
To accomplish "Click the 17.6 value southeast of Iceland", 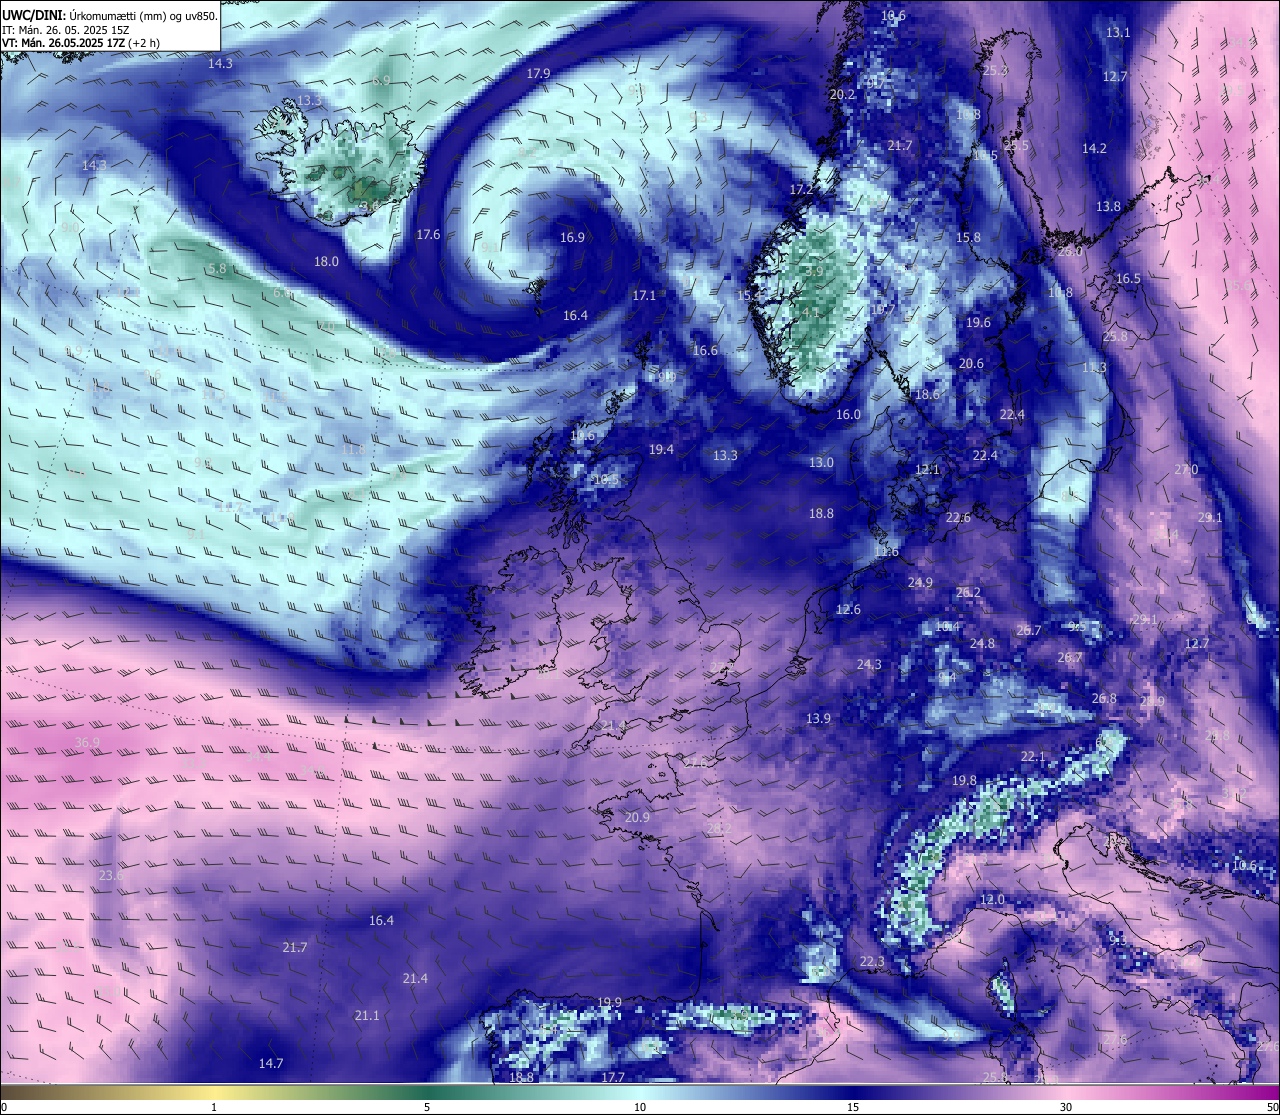I will coord(428,235).
